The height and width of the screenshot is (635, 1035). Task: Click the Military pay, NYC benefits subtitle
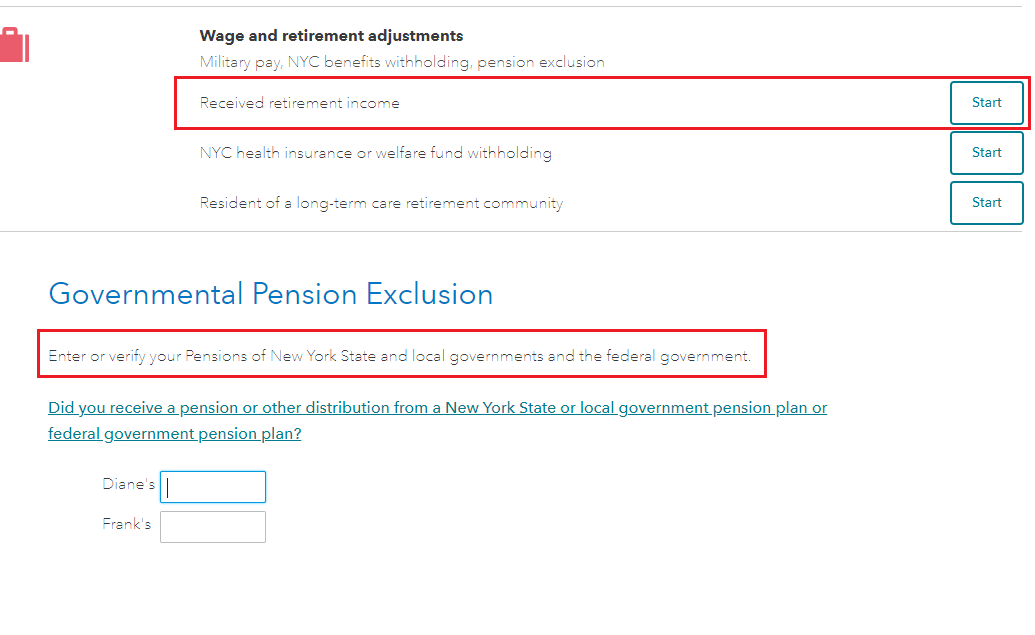pyautogui.click(x=402, y=62)
